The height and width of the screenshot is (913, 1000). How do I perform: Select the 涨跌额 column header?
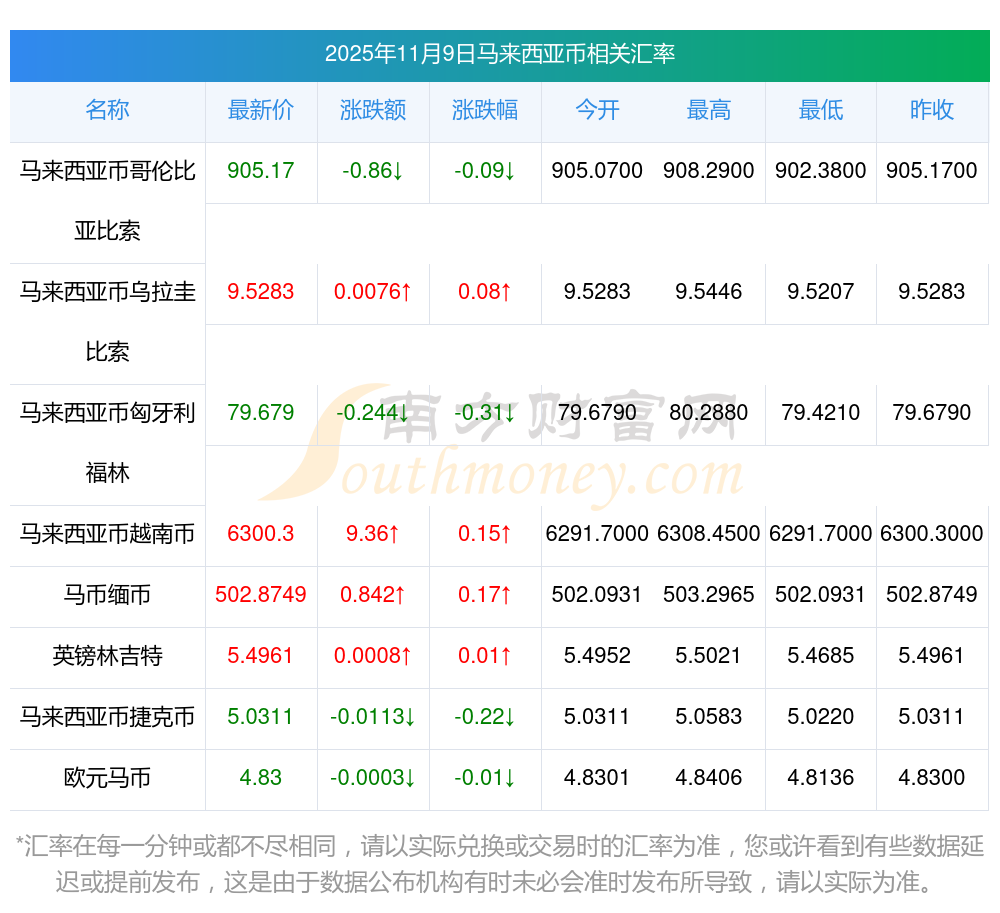click(x=372, y=110)
